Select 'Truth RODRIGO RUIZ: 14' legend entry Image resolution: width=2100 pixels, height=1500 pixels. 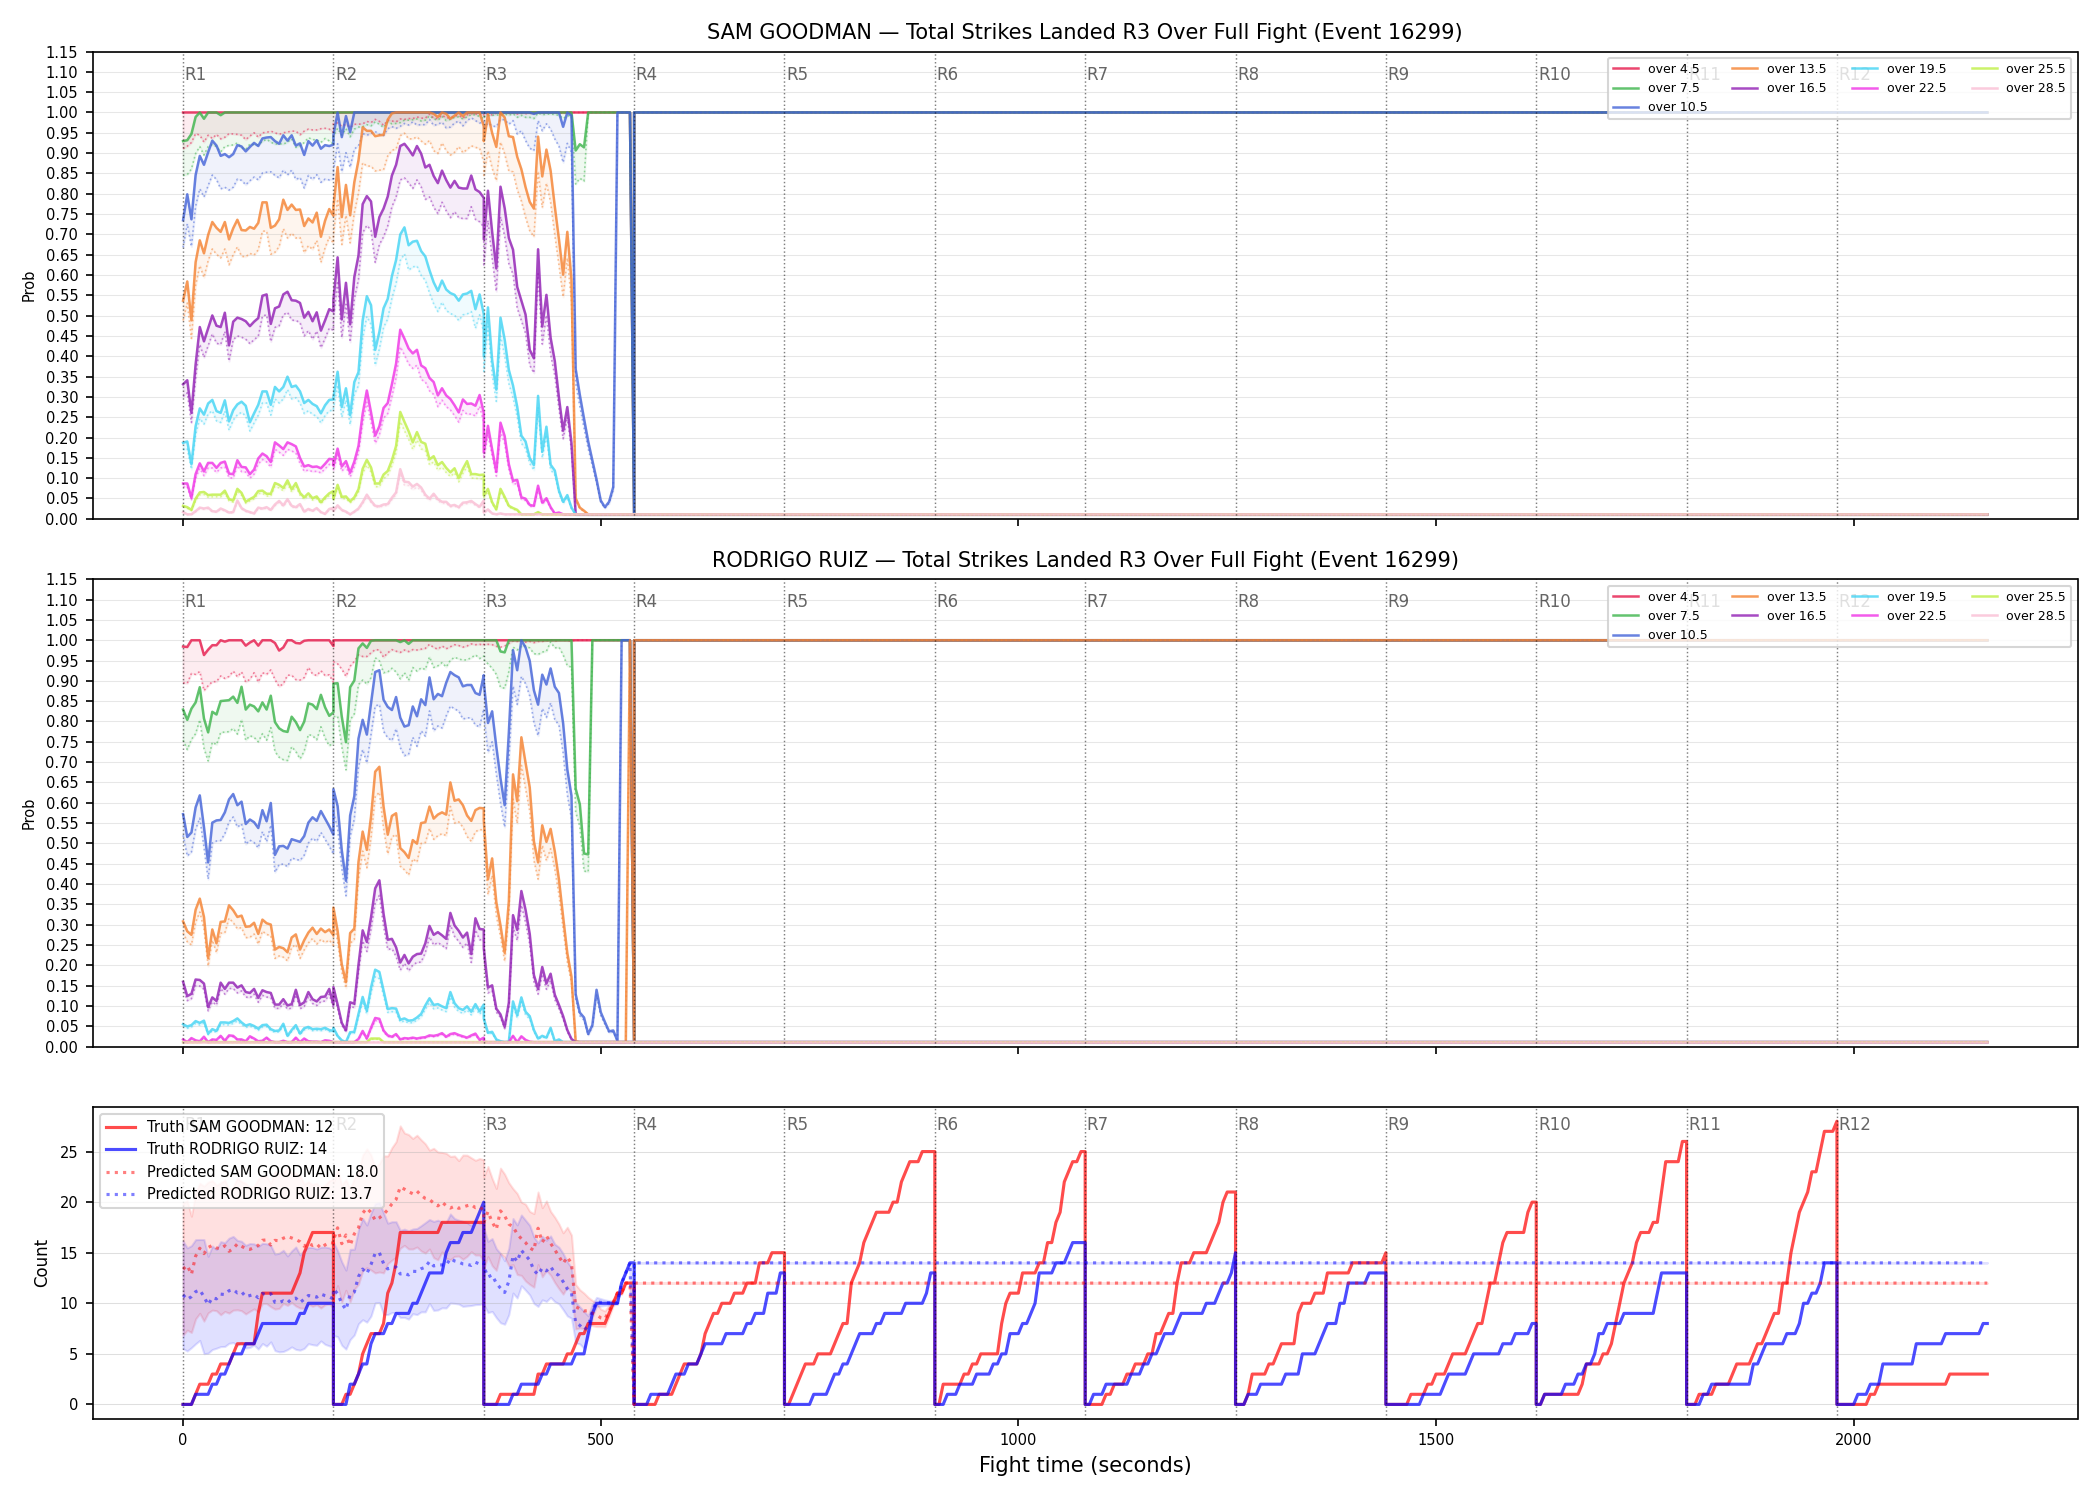point(216,1149)
